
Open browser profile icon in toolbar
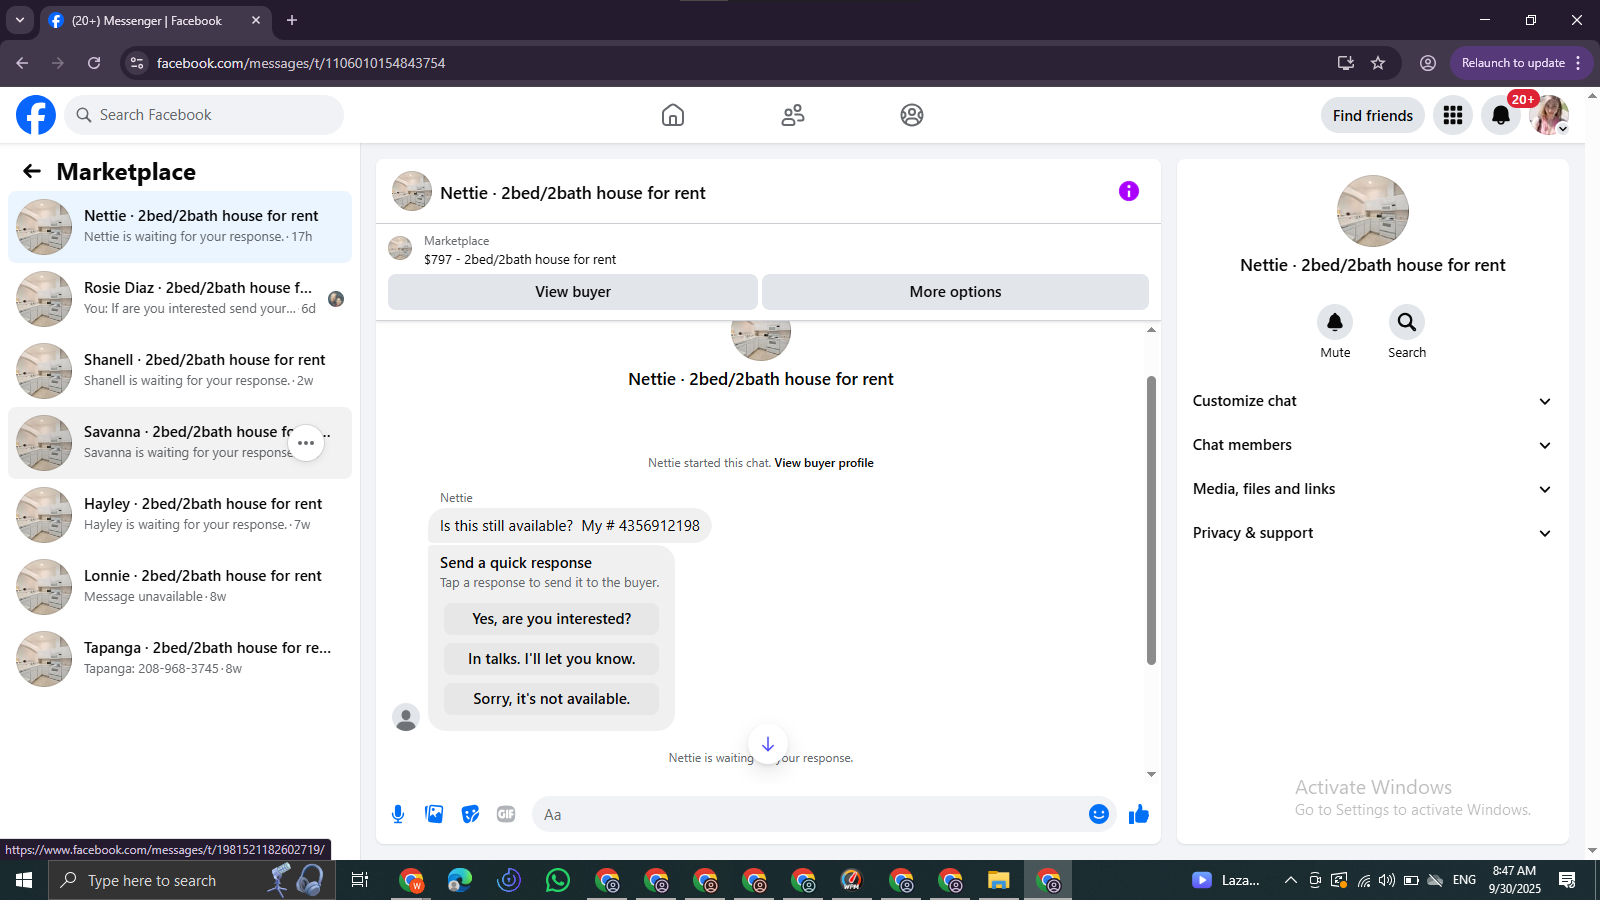1428,63
